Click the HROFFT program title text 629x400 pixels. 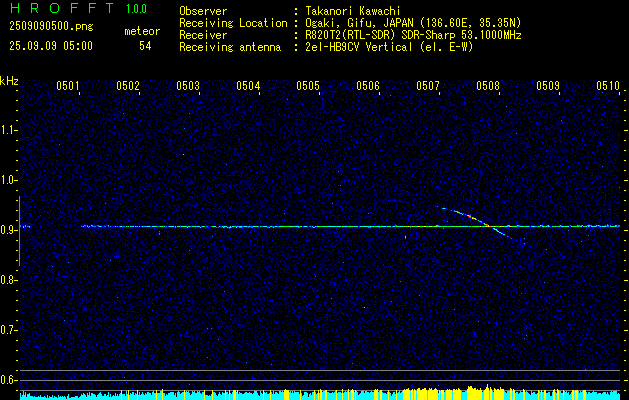[x=62, y=8]
